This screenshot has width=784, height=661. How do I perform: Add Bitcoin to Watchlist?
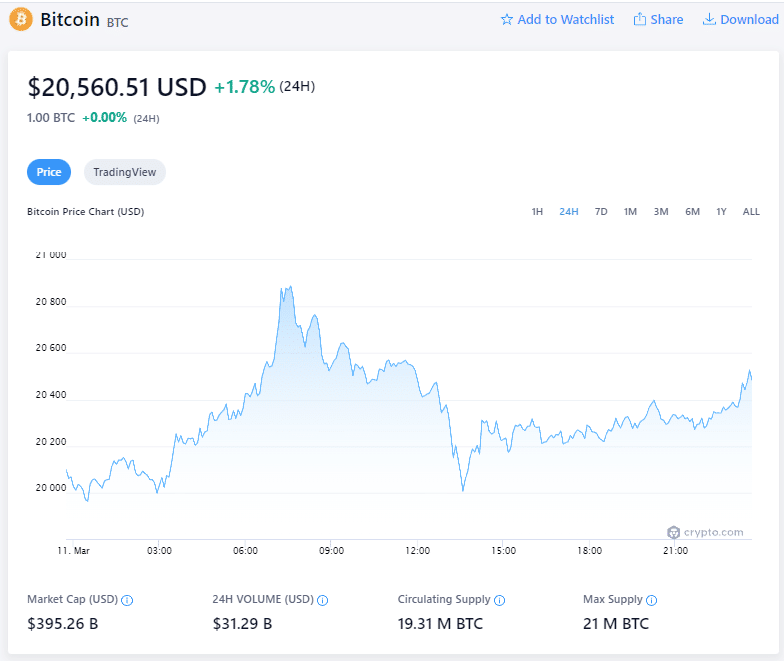tap(557, 20)
